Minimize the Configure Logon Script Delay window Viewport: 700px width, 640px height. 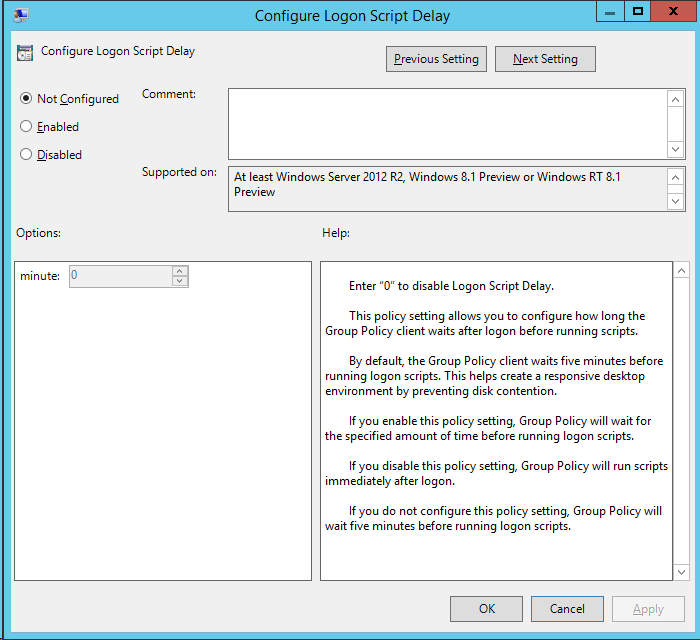click(610, 12)
